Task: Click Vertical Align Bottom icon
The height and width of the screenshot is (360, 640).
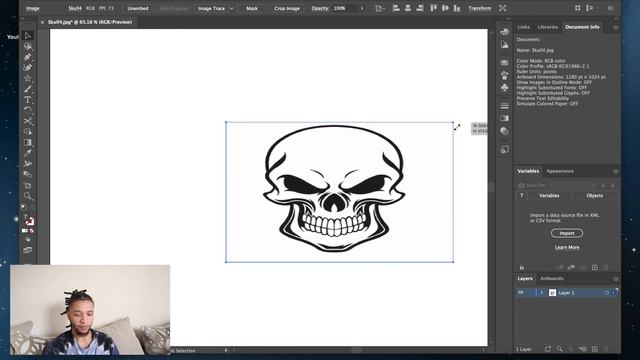Action: [457, 8]
